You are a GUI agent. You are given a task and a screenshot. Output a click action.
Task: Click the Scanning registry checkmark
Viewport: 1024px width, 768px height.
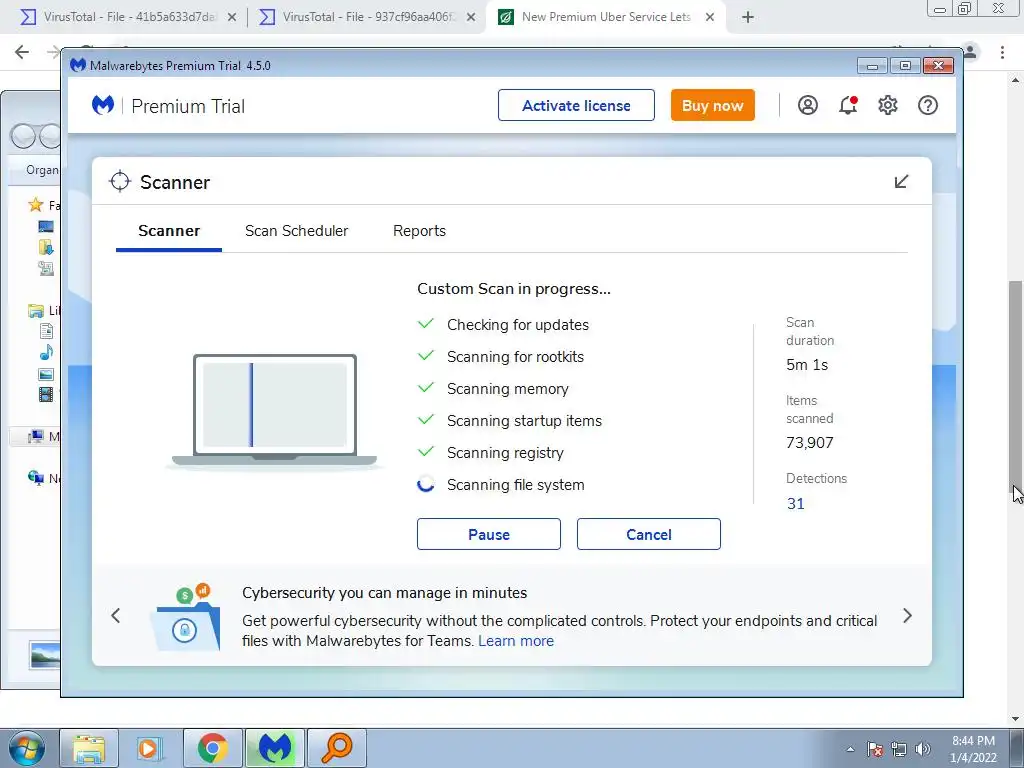click(x=426, y=451)
